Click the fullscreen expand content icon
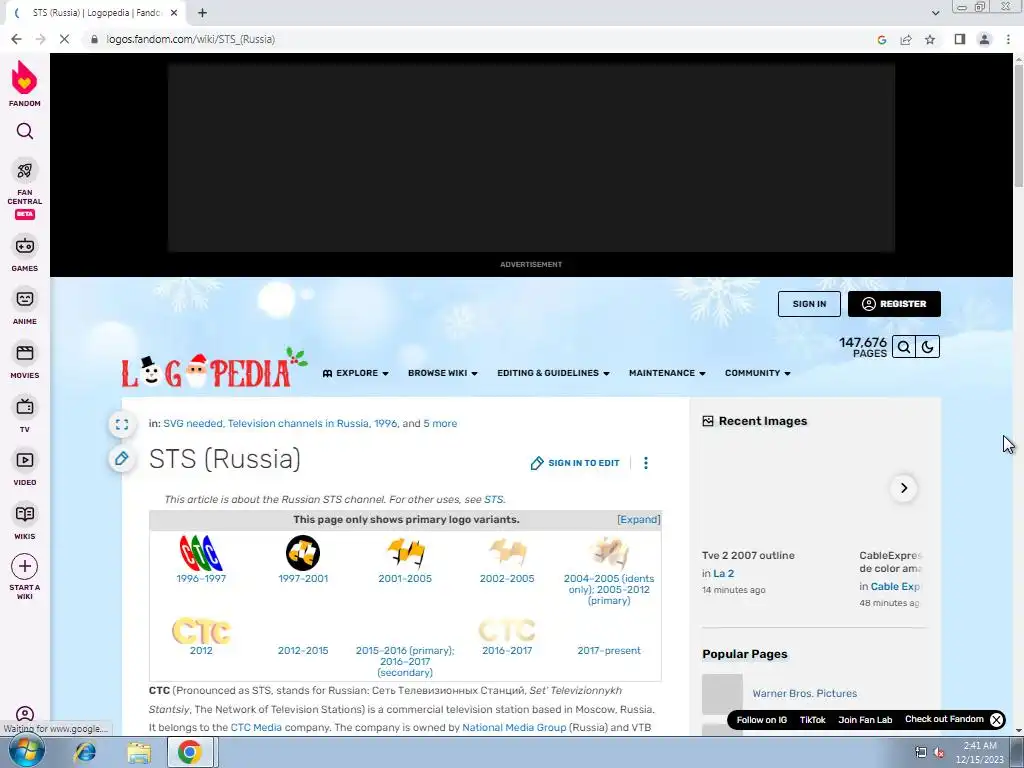Image resolution: width=1024 pixels, height=768 pixels. [122, 424]
